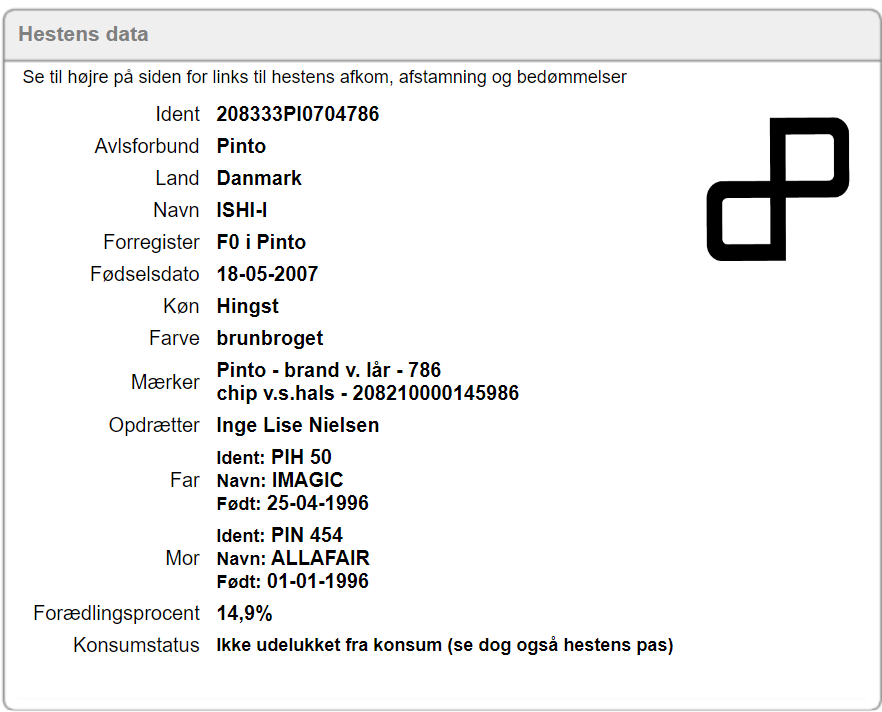Click the Avlsforbund value Pinto
Viewport: 882px width, 712px height.
(241, 146)
